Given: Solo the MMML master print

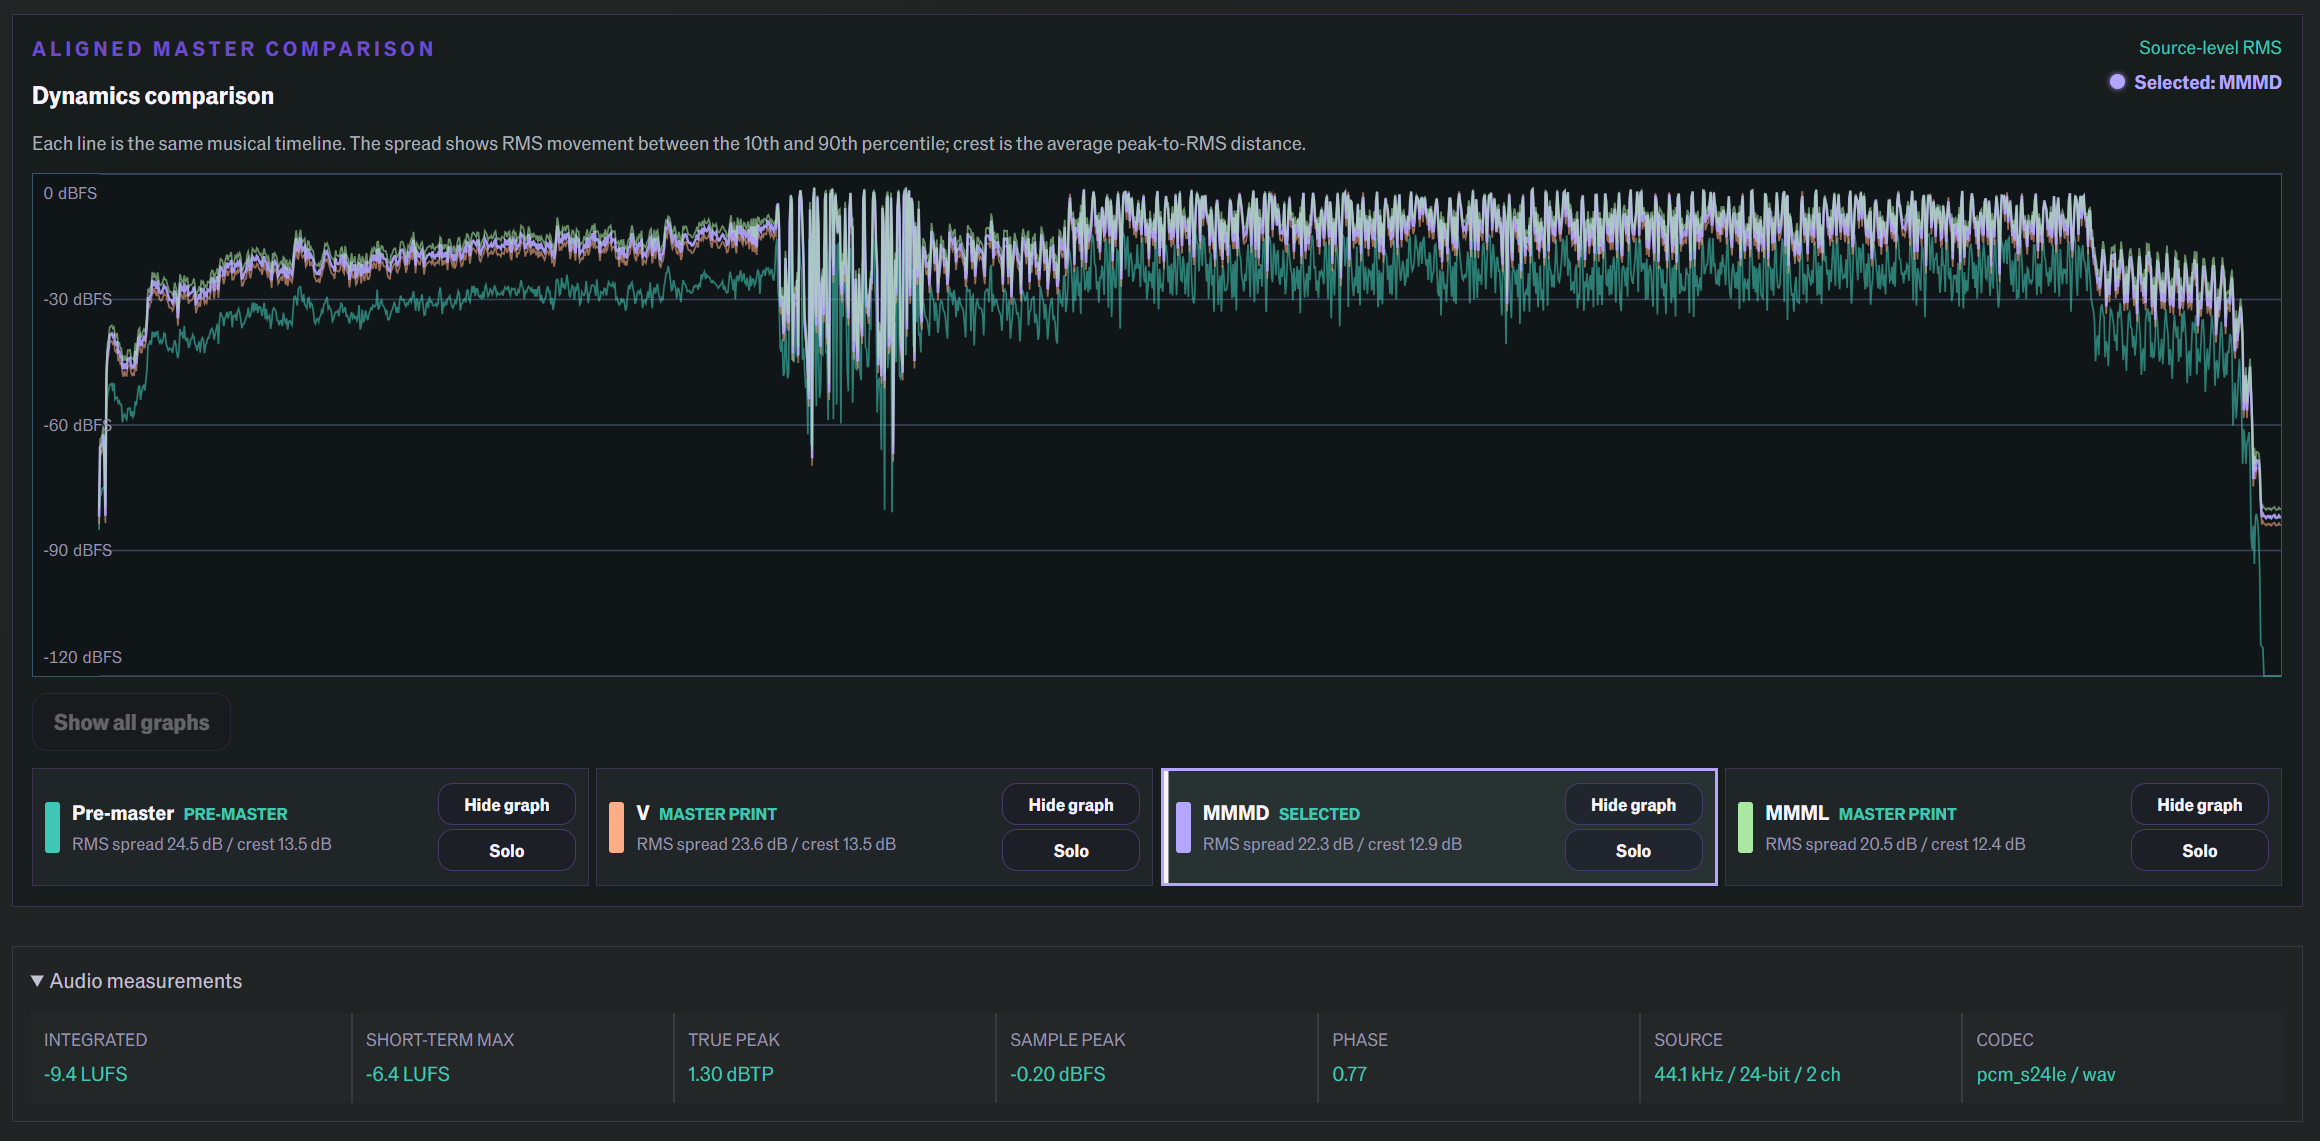Looking at the screenshot, I should [x=2199, y=851].
